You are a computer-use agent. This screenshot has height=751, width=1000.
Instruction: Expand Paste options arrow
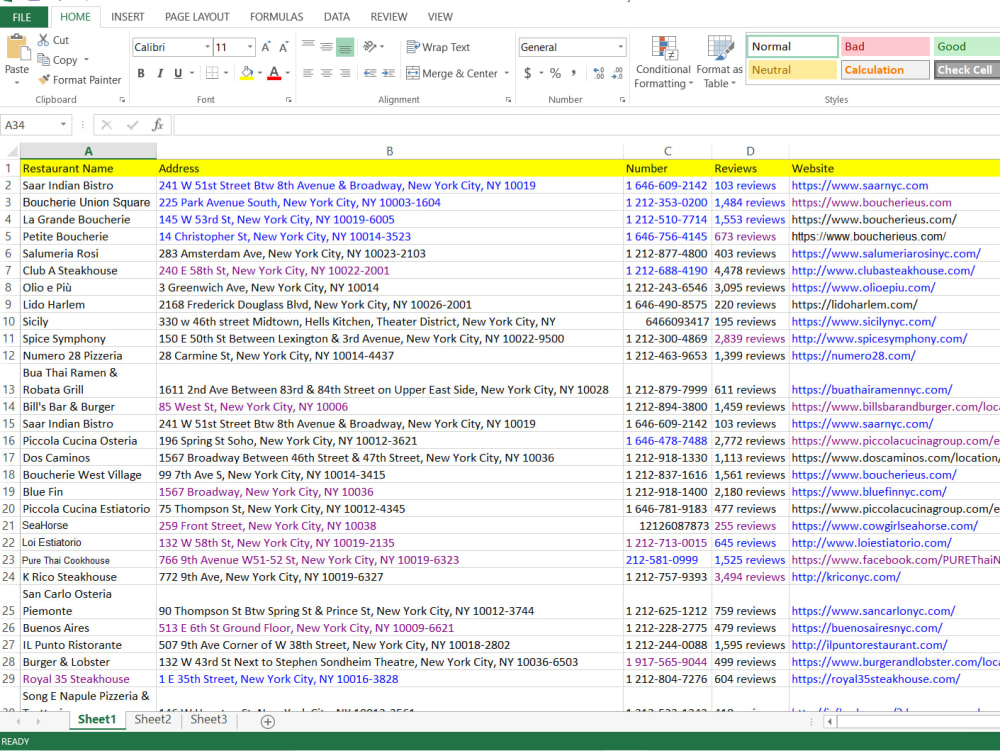pyautogui.click(x=17, y=82)
